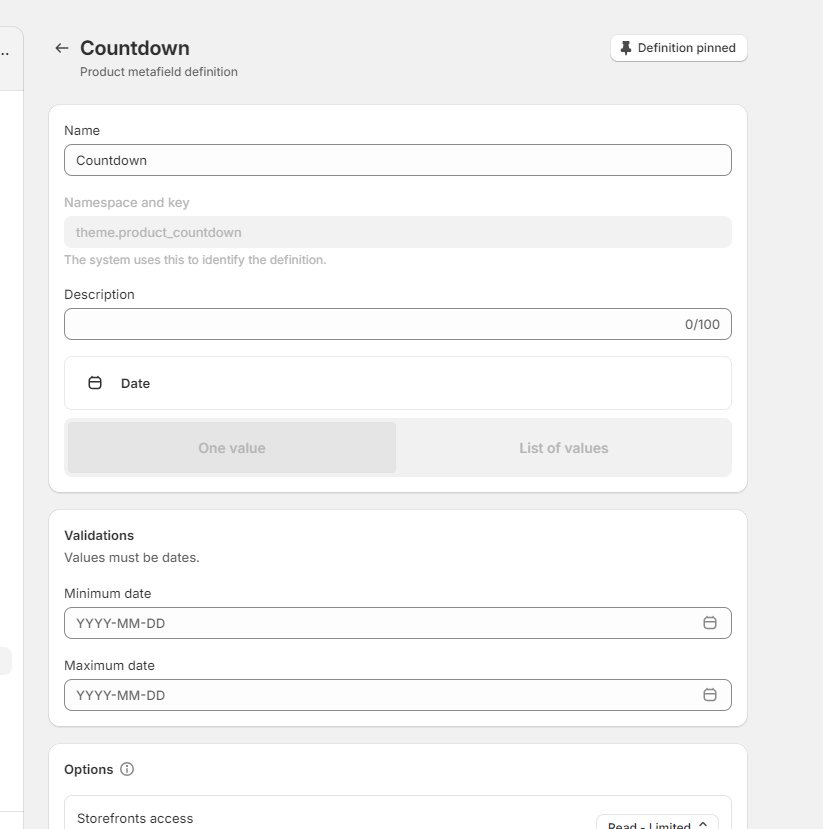Open the Maximum date calendar picker icon

[x=710, y=695]
